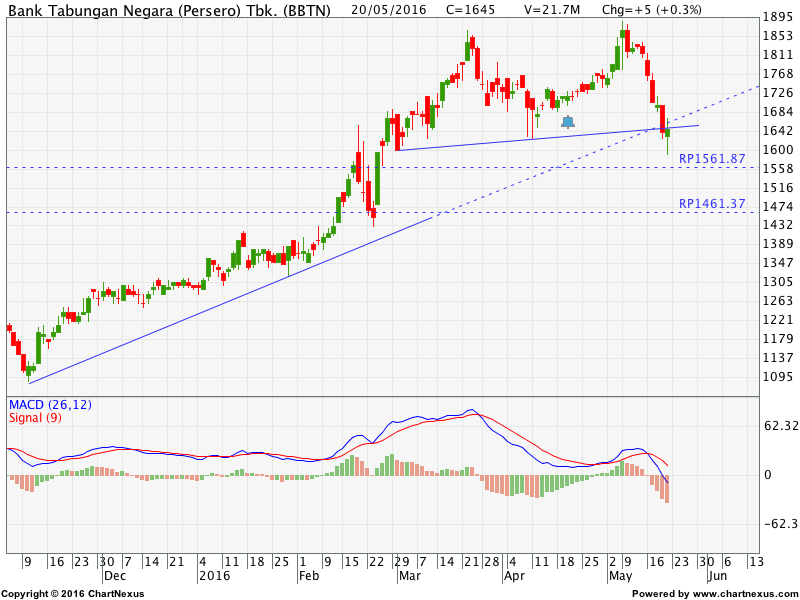
Task: Pick the 1179 price axis label
Action: 778,338
